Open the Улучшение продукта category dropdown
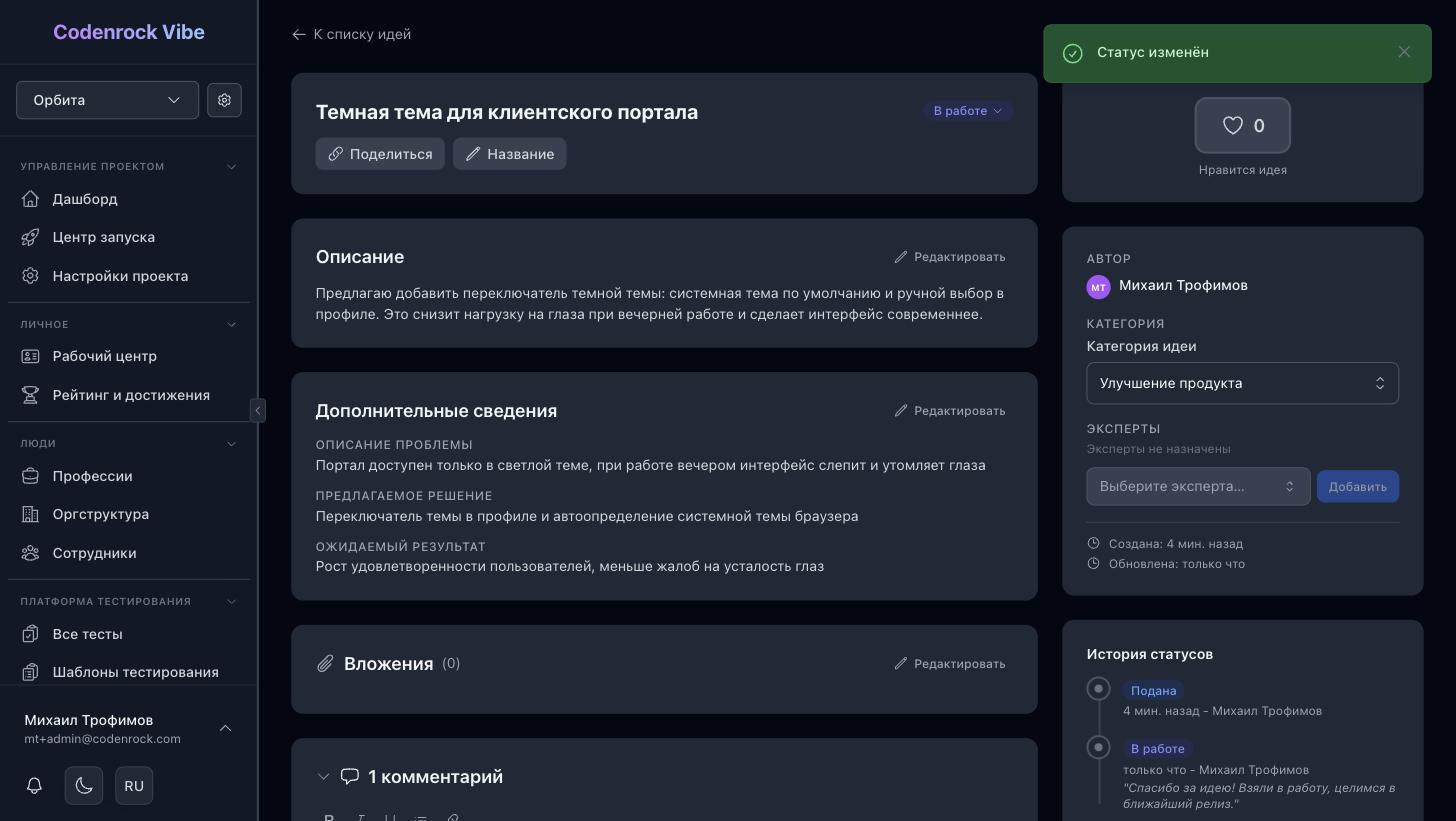Screen dimensions: 1456x821 click(x=1242, y=383)
